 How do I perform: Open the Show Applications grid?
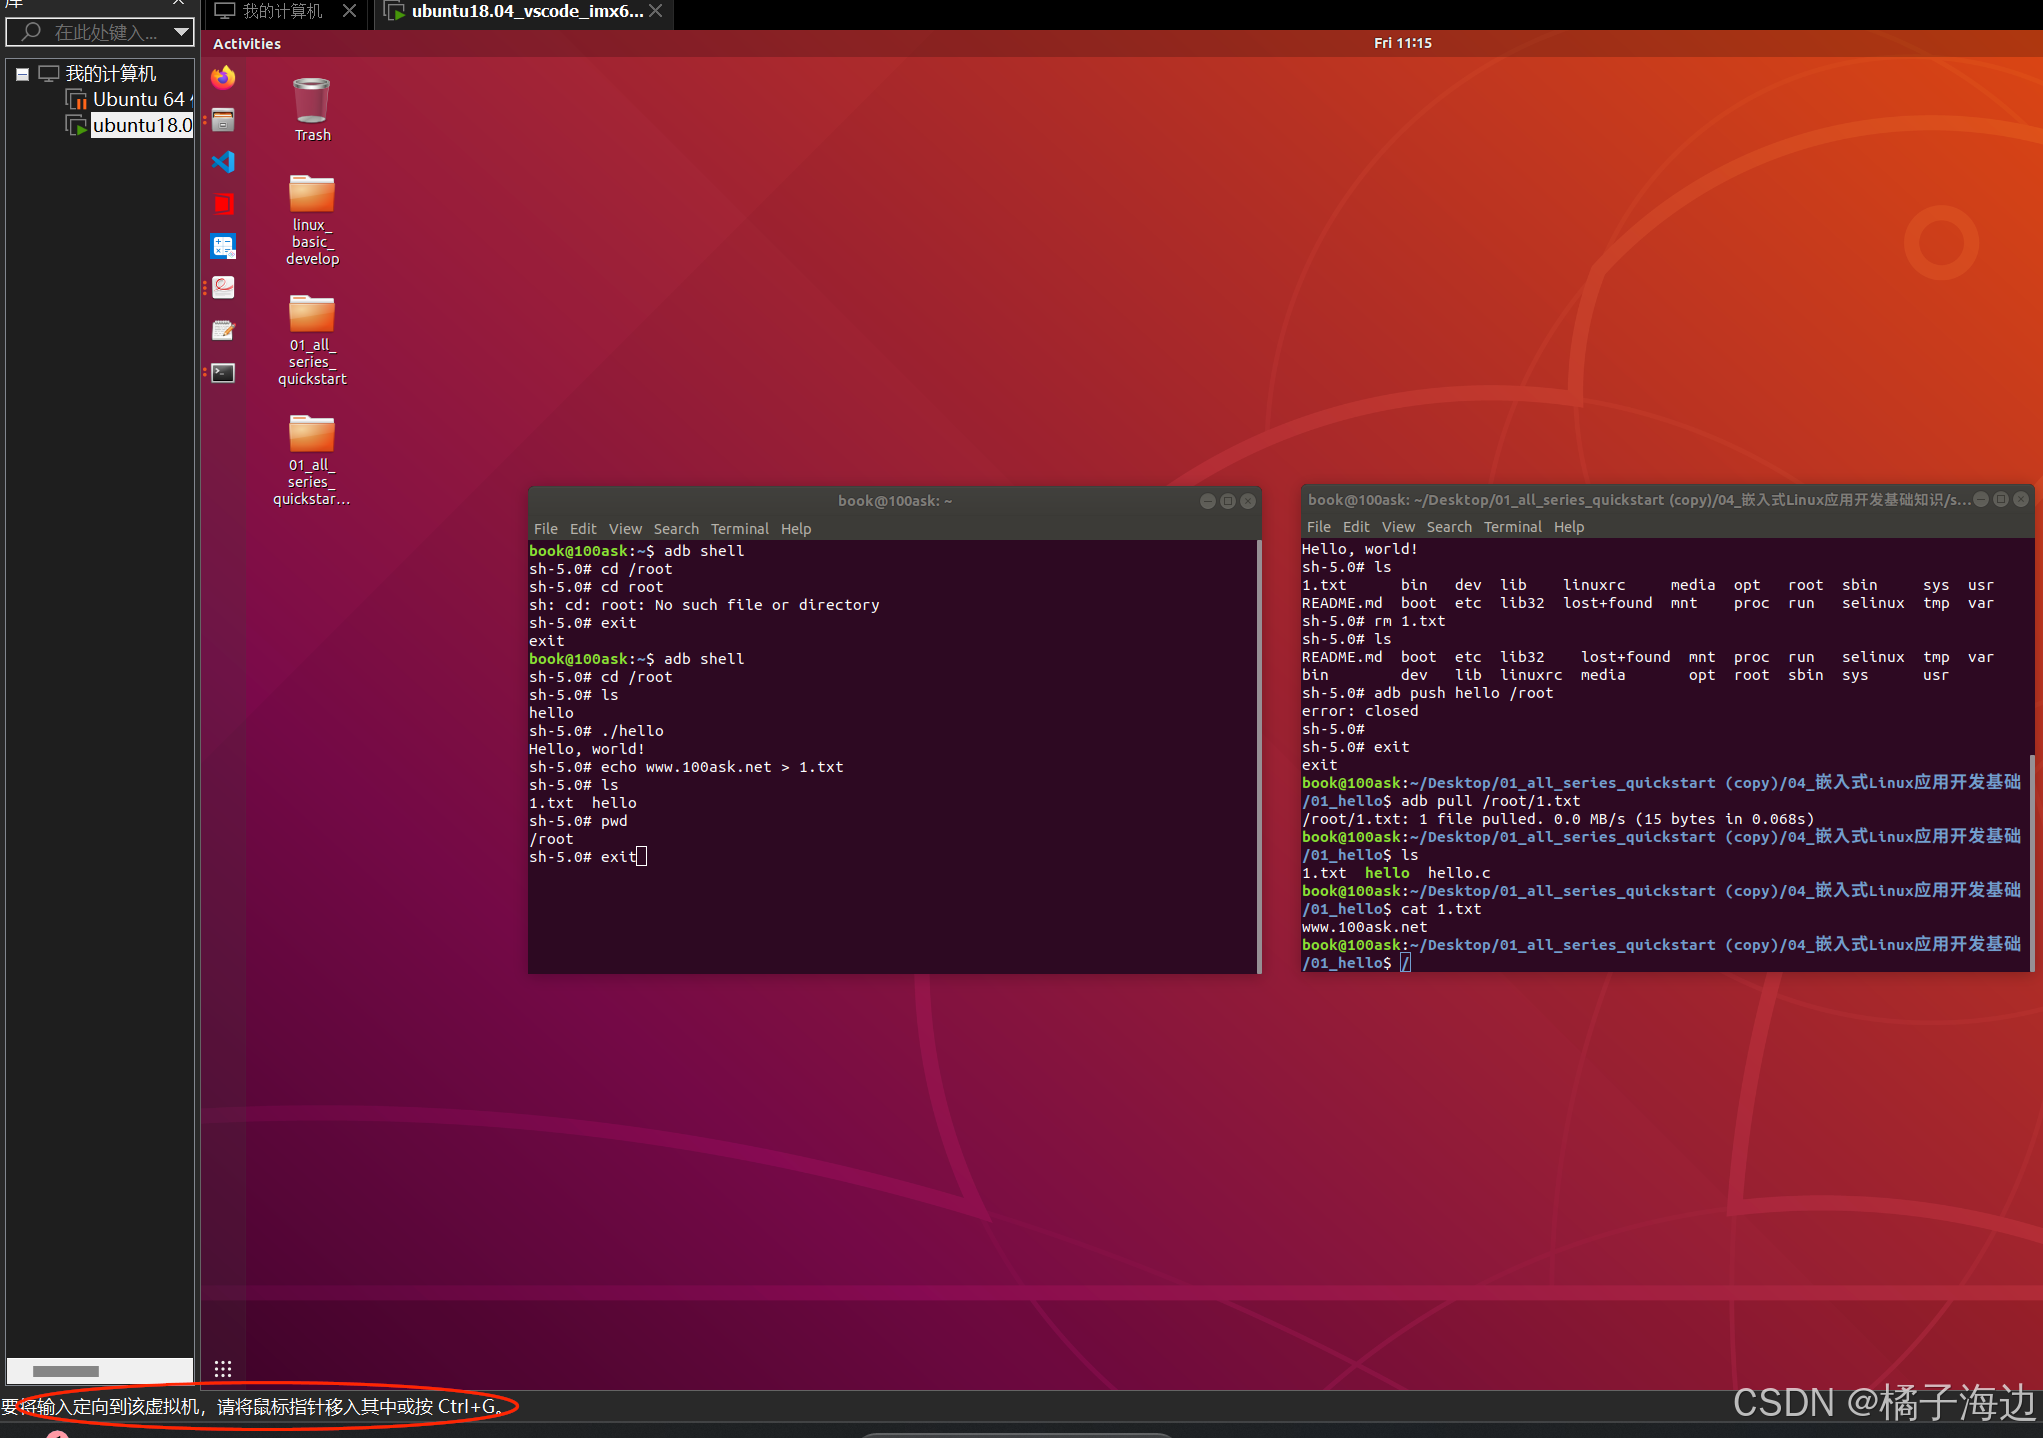pyautogui.click(x=223, y=1368)
